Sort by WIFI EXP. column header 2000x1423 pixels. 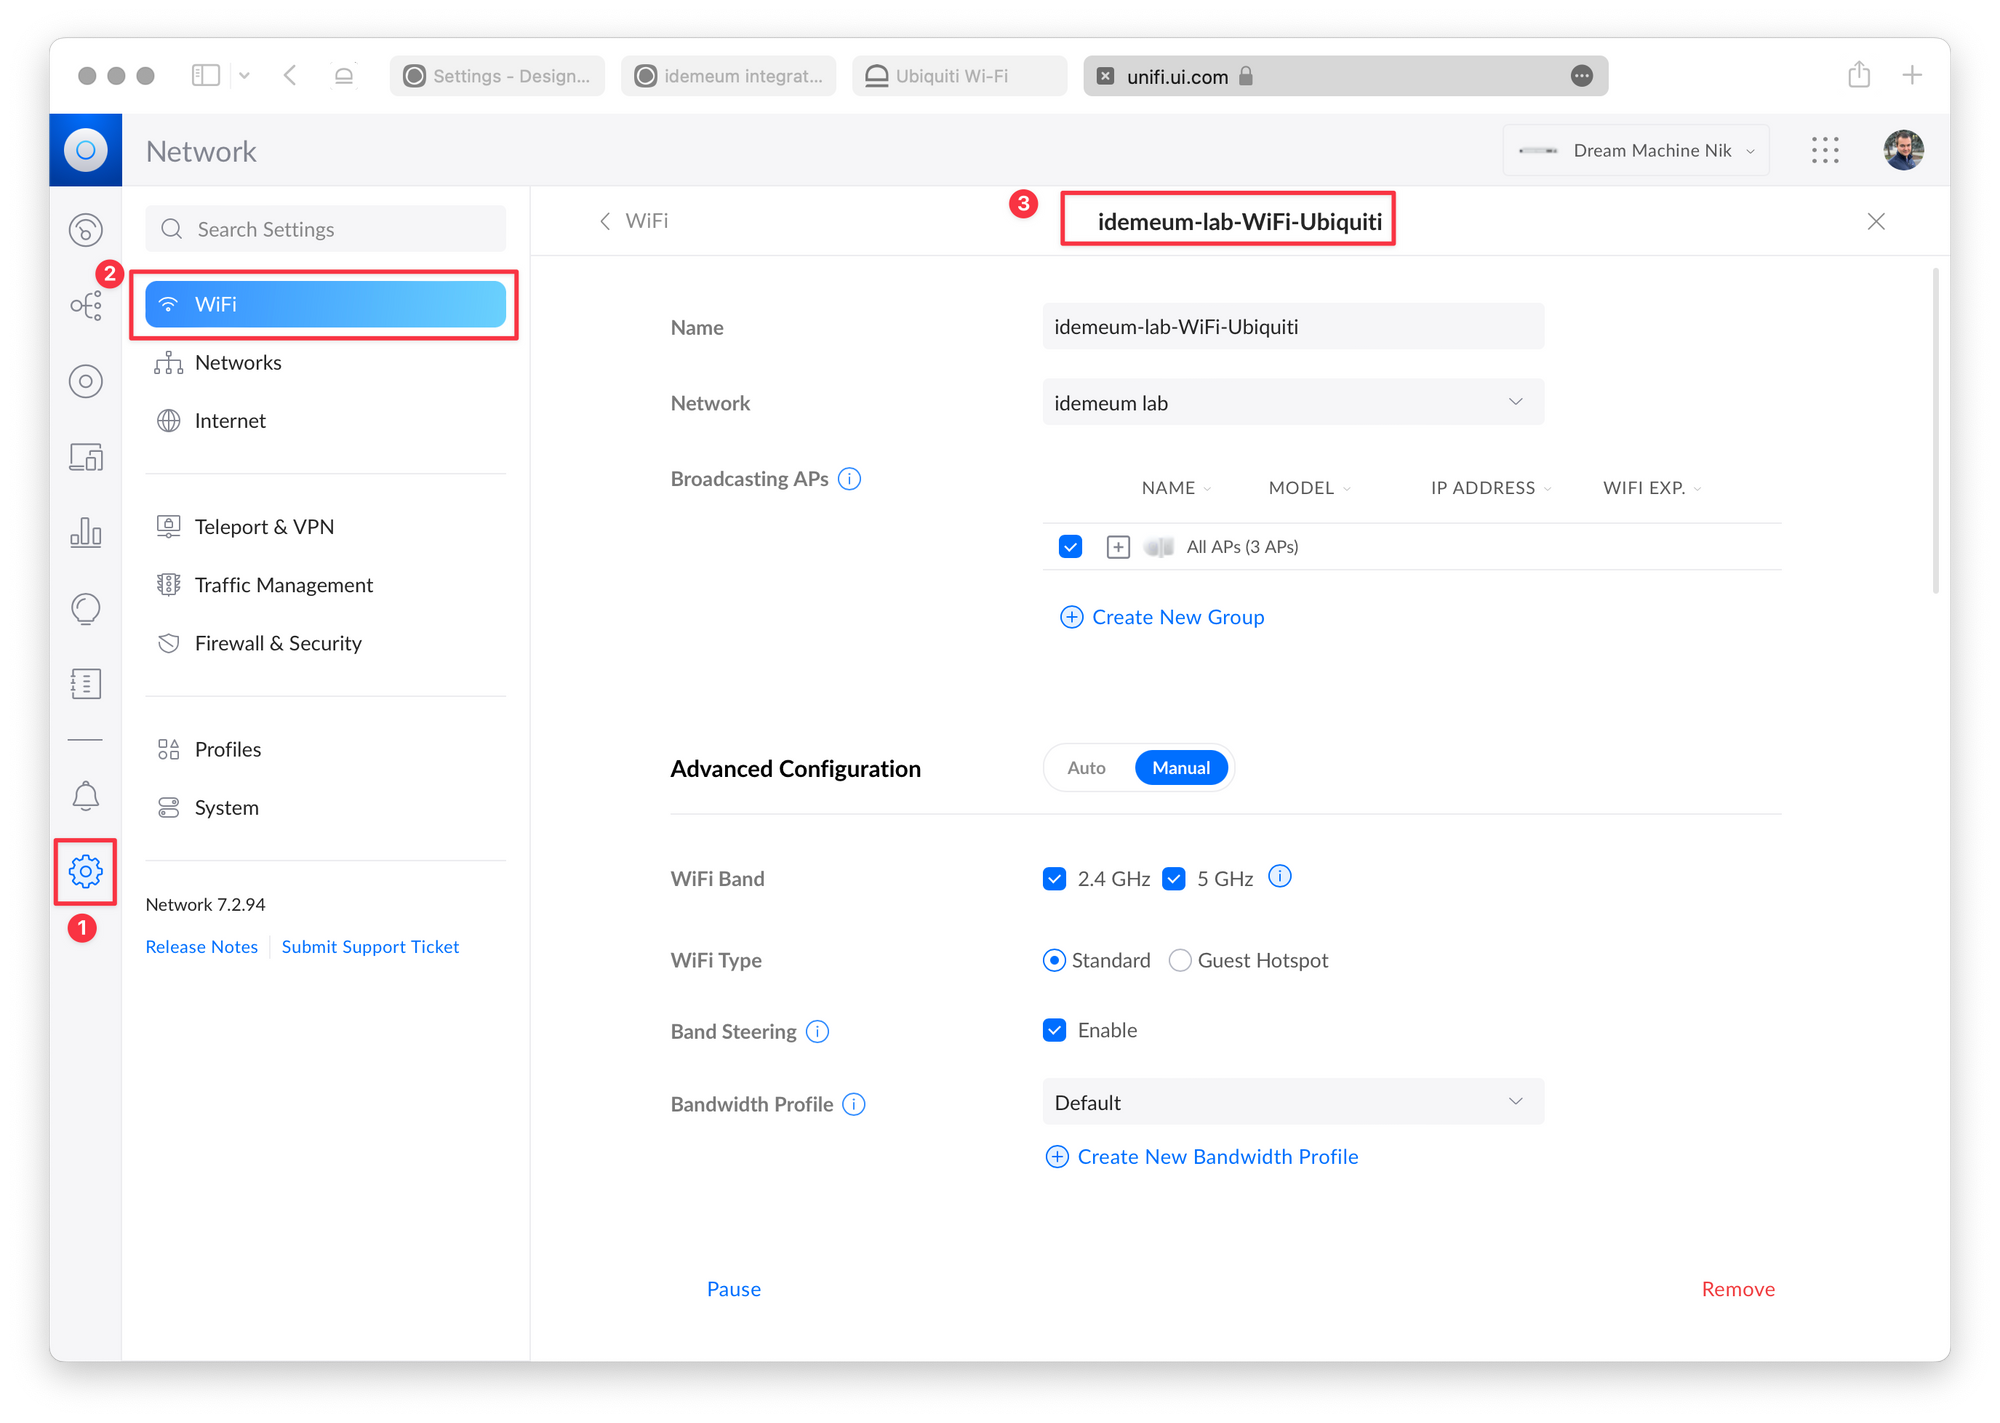pos(1652,488)
